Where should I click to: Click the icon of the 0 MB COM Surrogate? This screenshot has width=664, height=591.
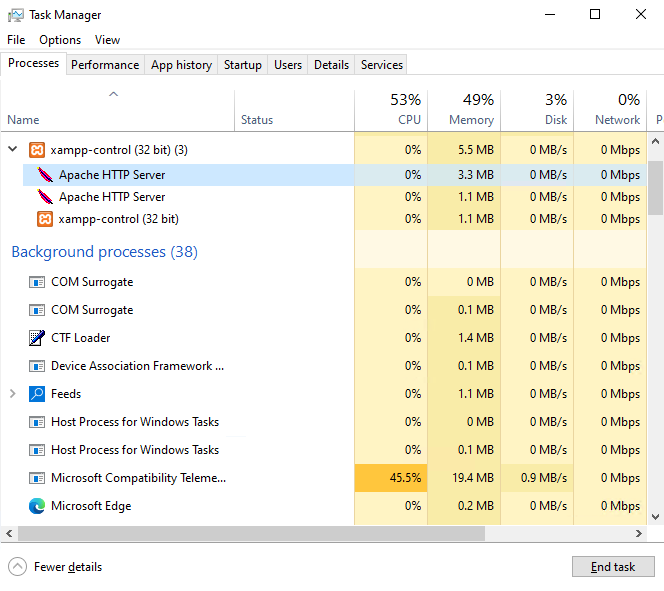click(37, 282)
